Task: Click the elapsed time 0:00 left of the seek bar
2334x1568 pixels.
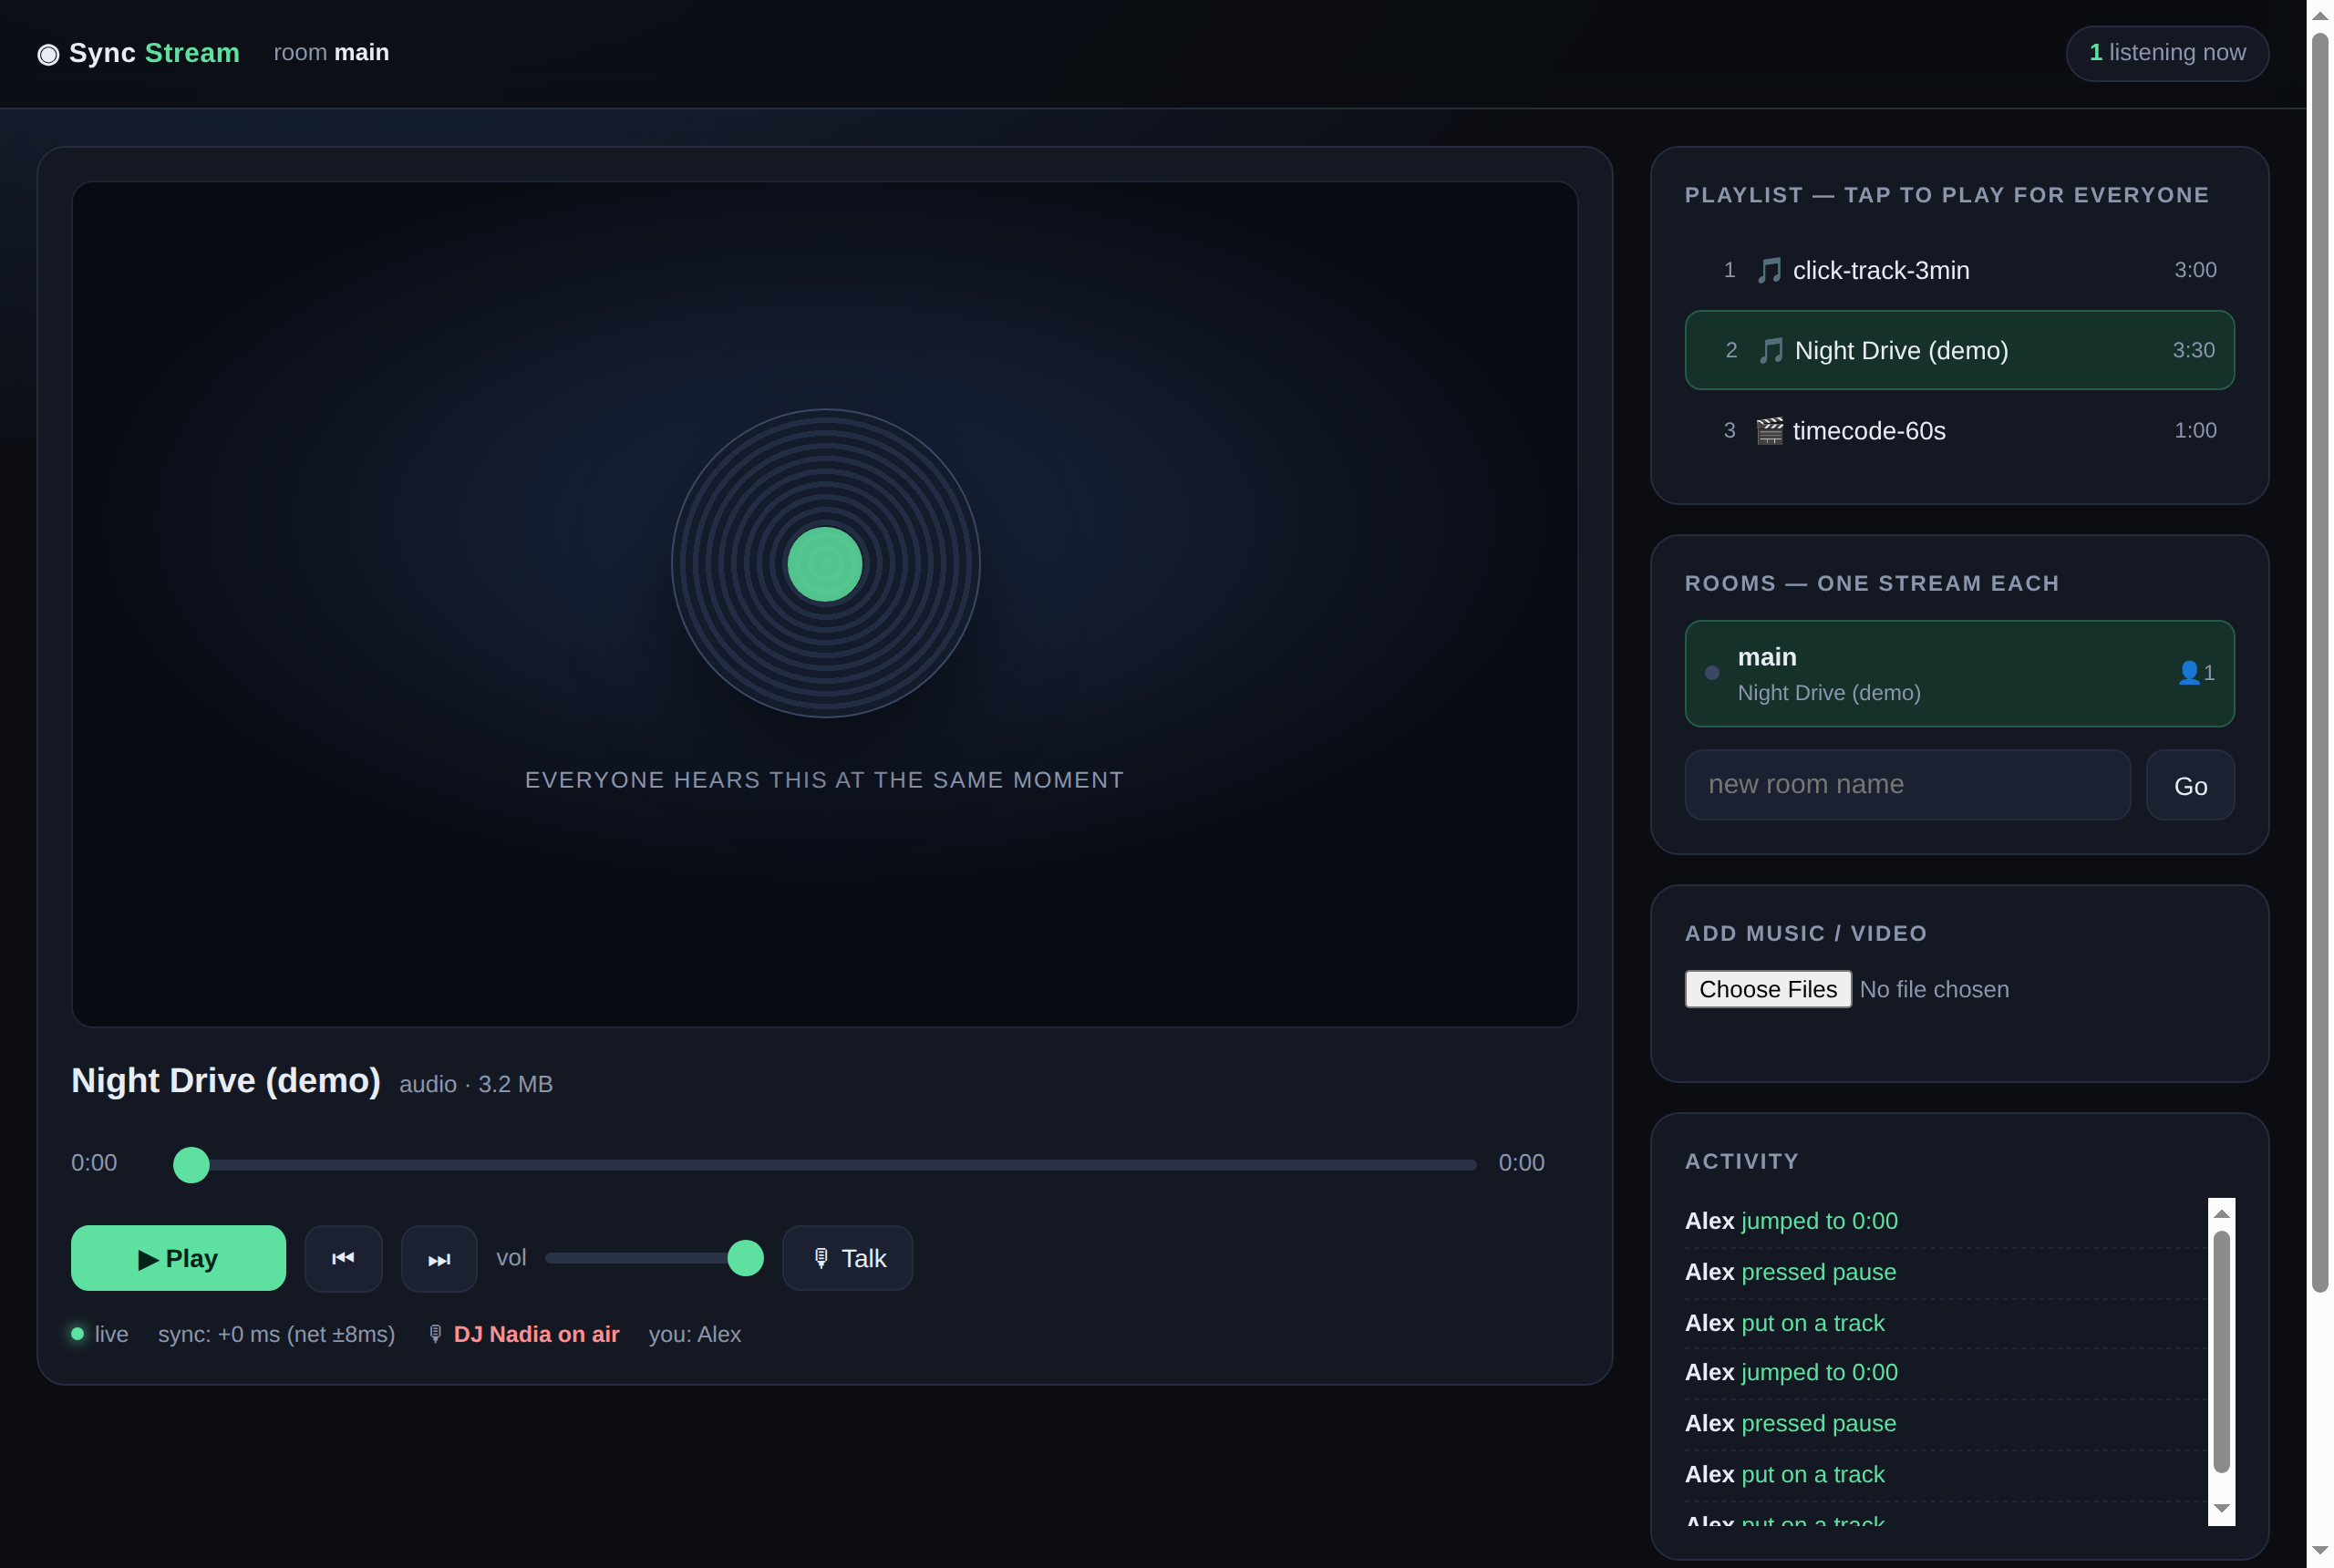Action: (94, 1163)
